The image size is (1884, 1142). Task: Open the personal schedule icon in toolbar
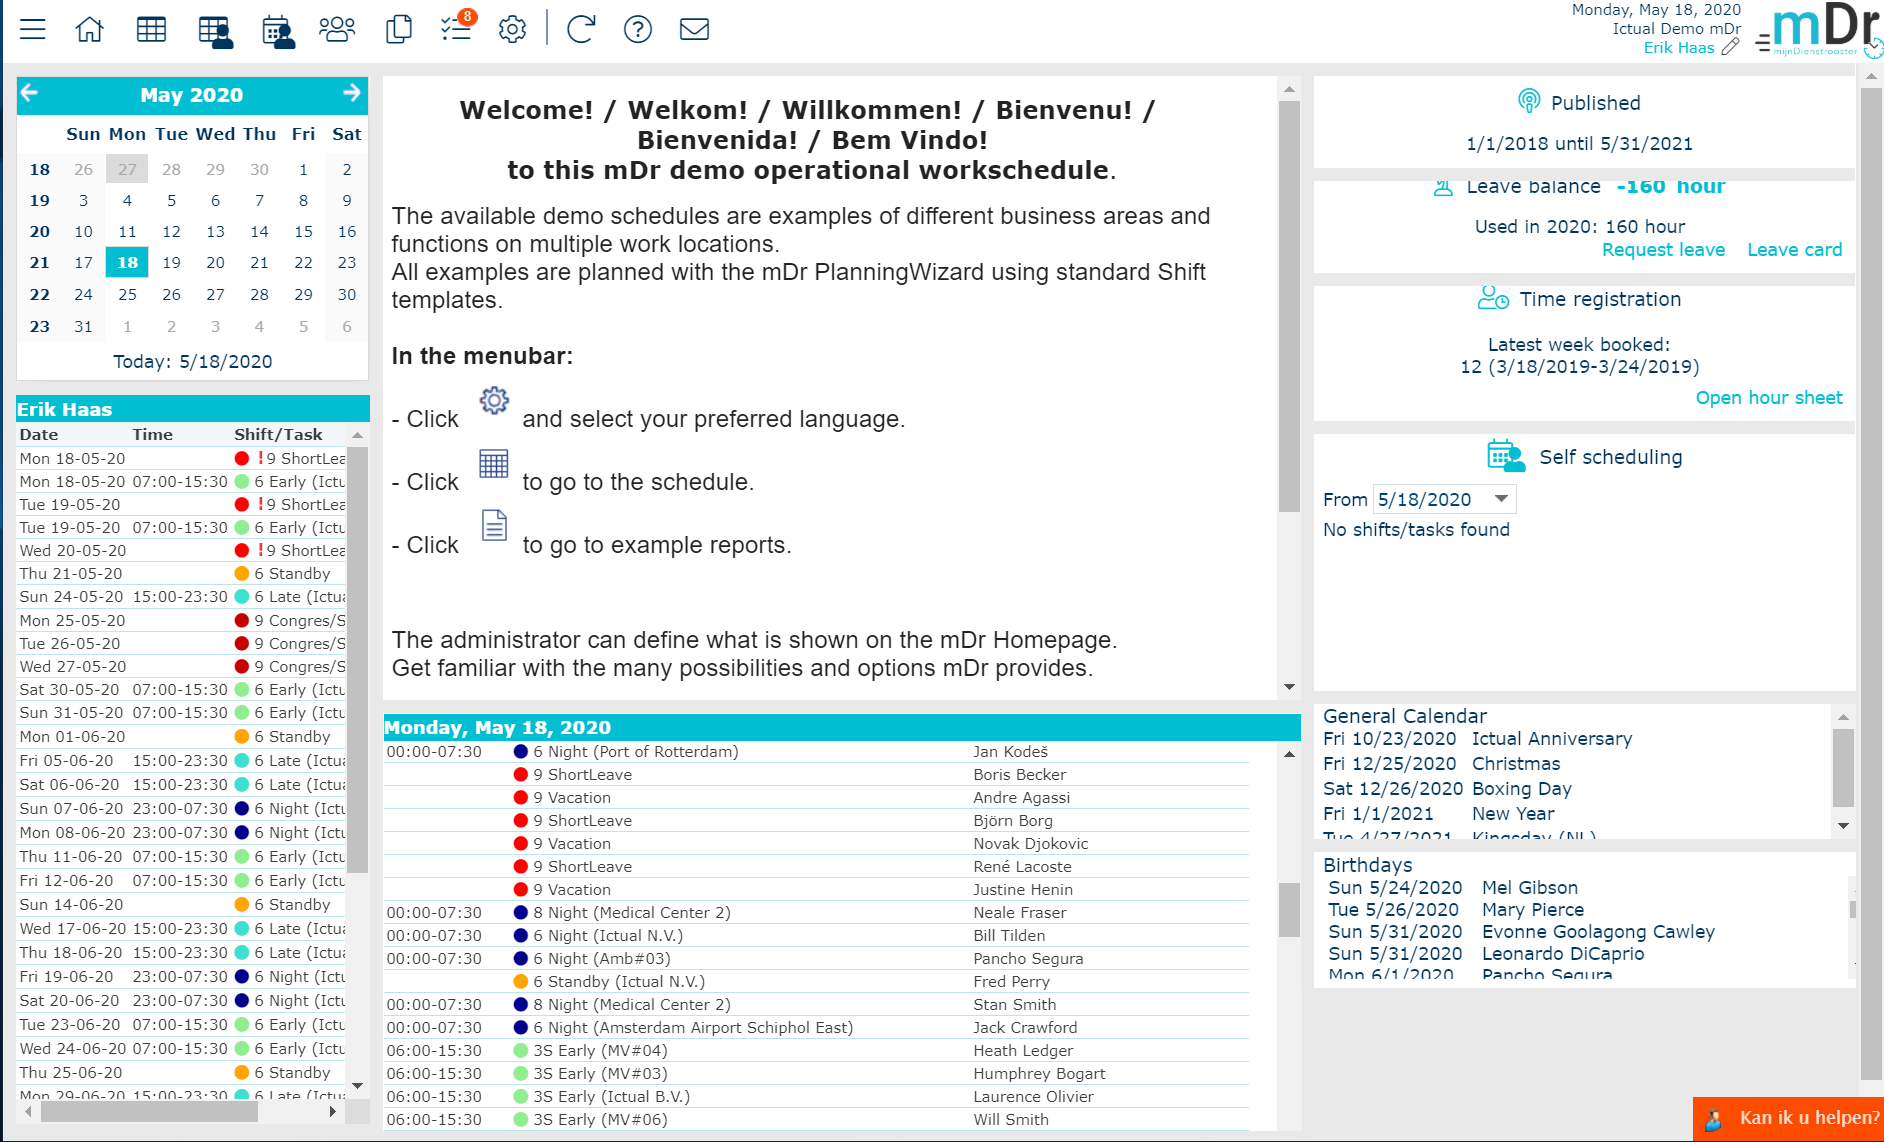(x=216, y=31)
